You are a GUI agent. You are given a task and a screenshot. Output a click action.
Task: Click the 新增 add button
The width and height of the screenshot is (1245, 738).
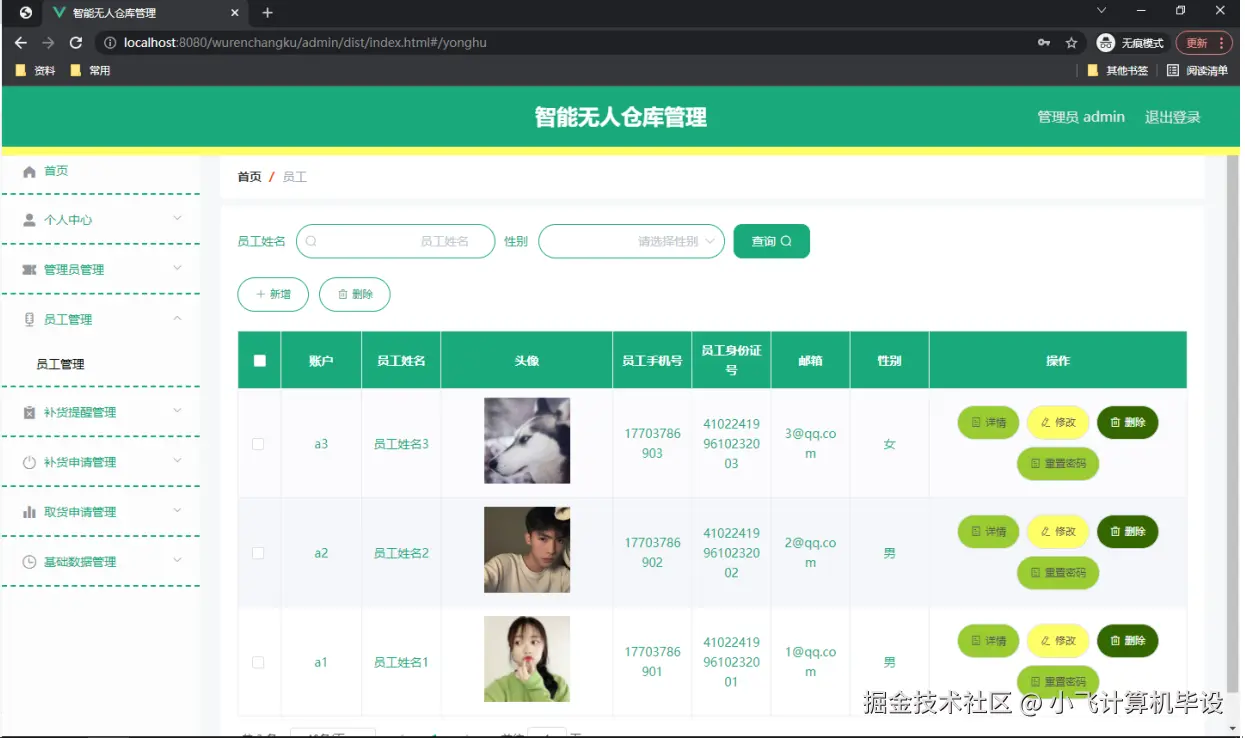[273, 295]
